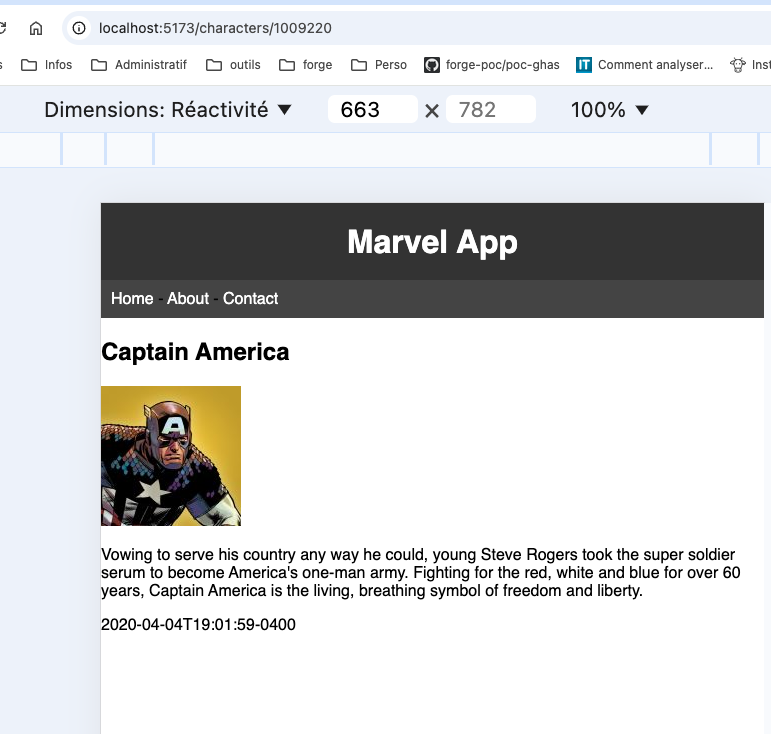Screen dimensions: 771x734
Task: Click the viewport height field showing 782
Action: click(490, 110)
